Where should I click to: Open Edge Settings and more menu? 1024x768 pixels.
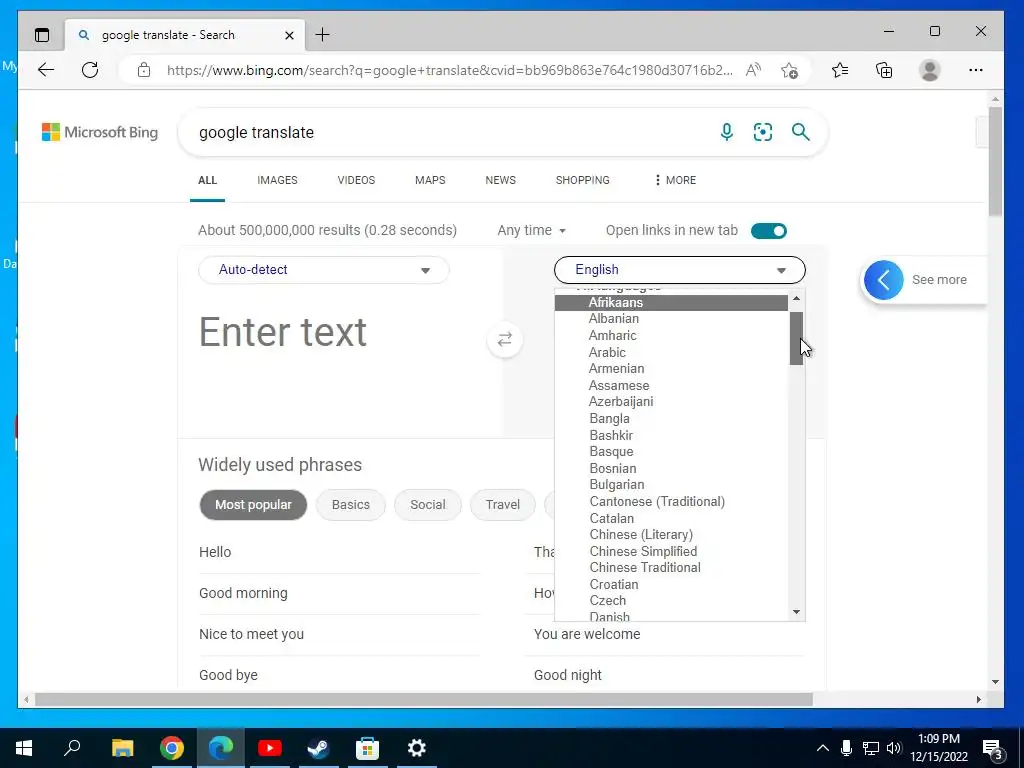(976, 70)
